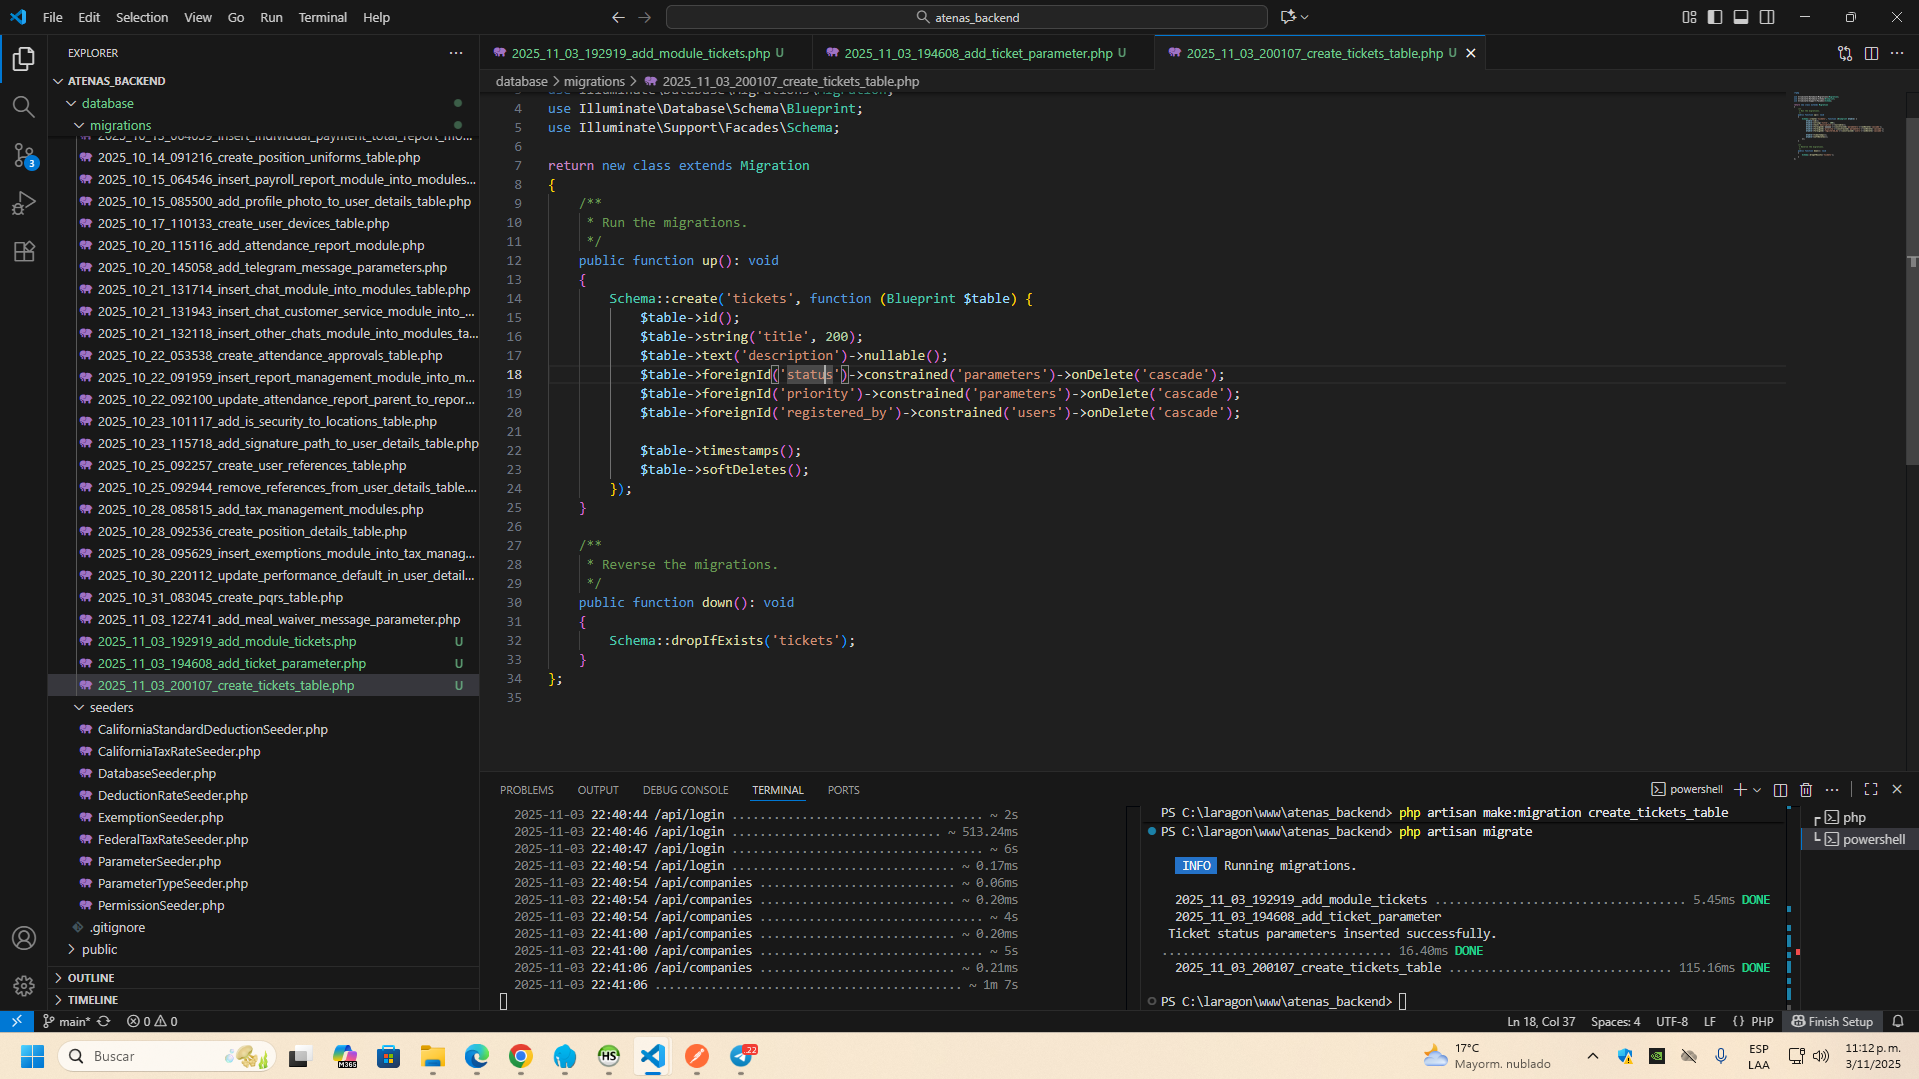Open the Source Control view
Viewport: 1919px width, 1079px height.
[24, 155]
